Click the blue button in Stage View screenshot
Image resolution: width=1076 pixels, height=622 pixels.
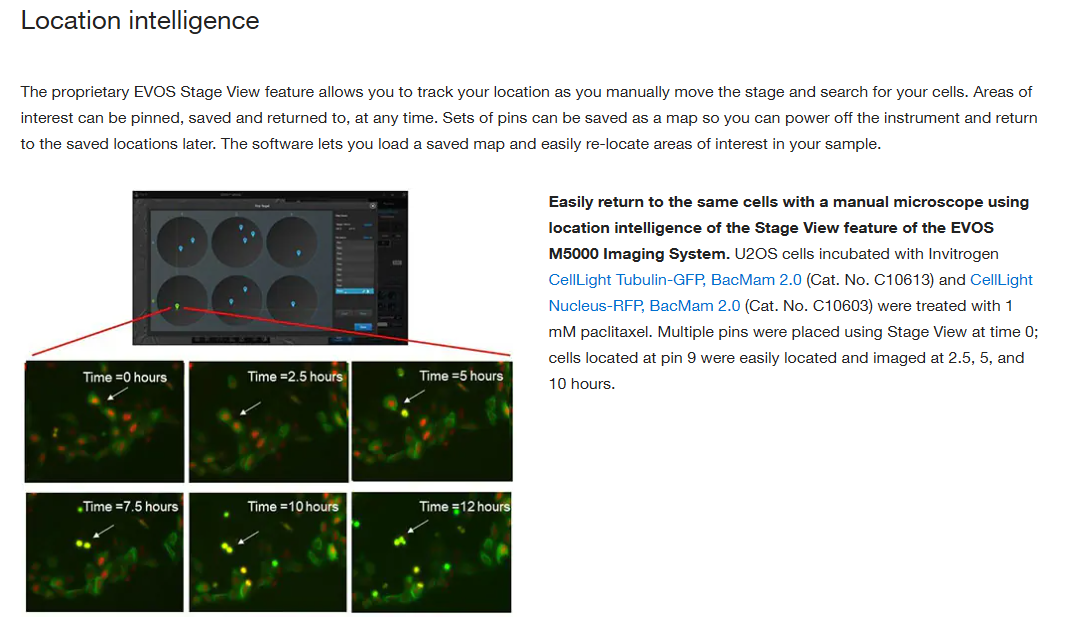pyautogui.click(x=362, y=327)
